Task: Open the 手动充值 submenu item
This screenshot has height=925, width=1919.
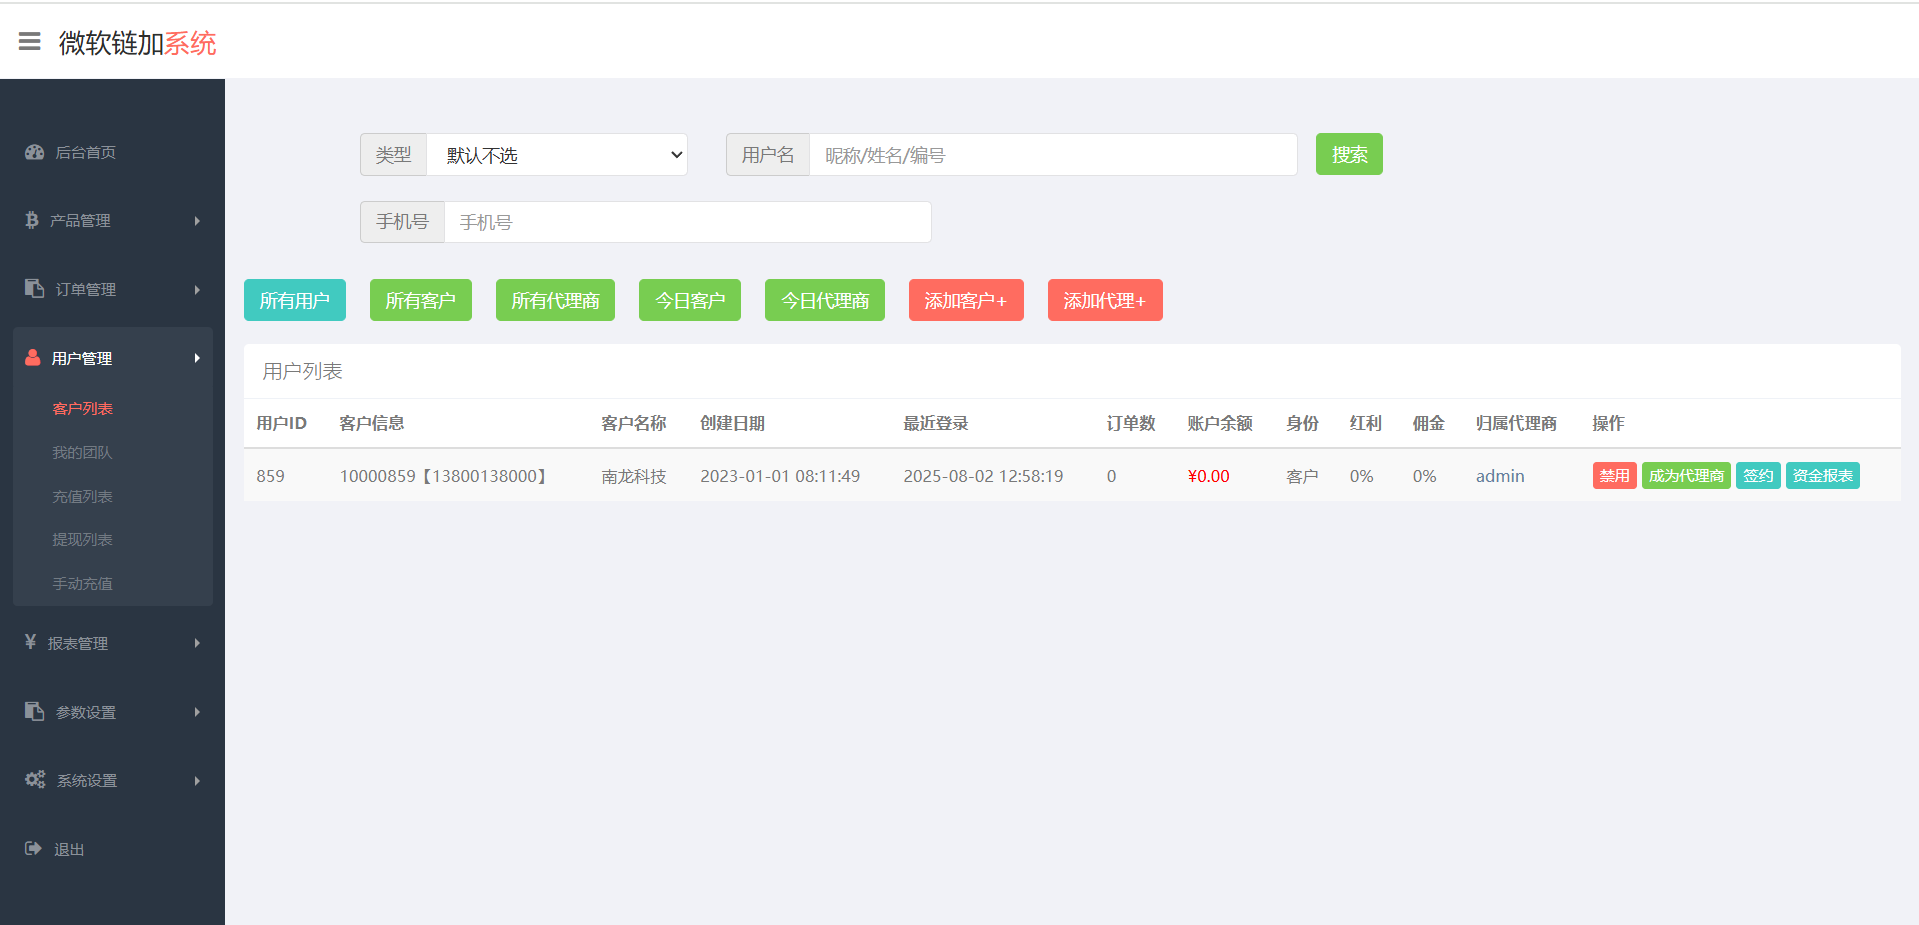Action: point(82,584)
